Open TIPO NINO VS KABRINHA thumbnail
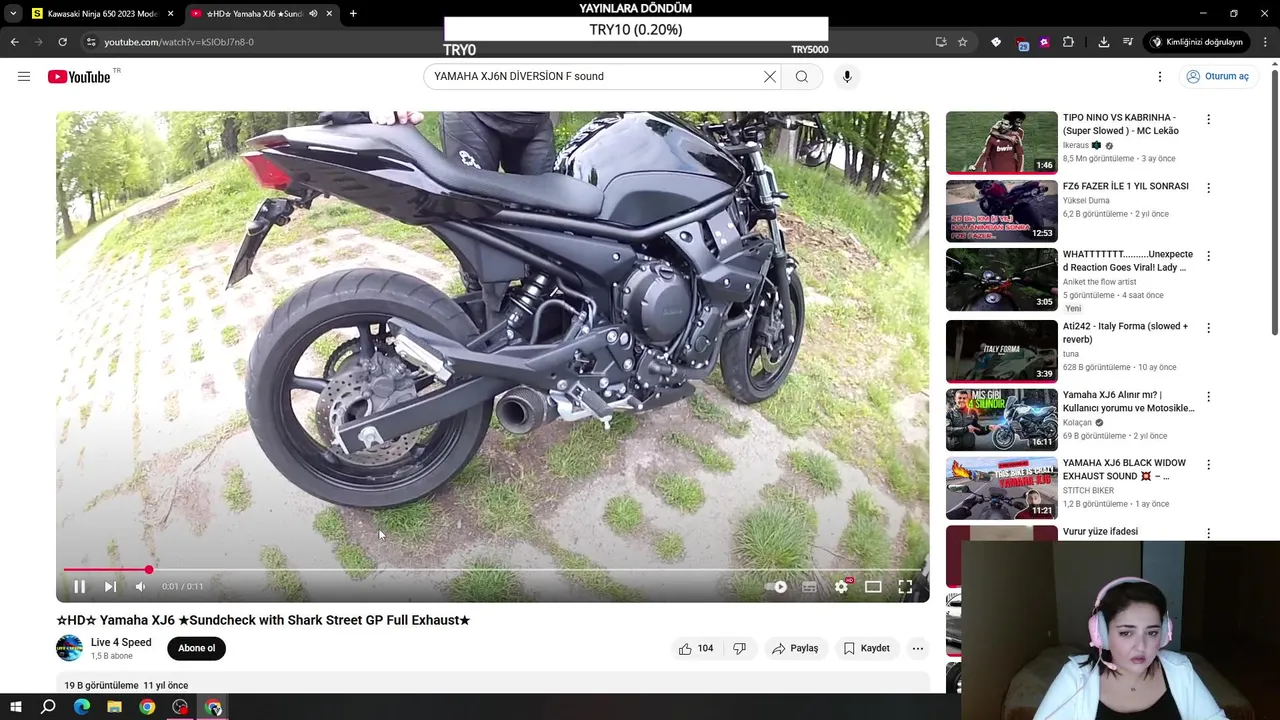The height and width of the screenshot is (720, 1280). [1001, 142]
